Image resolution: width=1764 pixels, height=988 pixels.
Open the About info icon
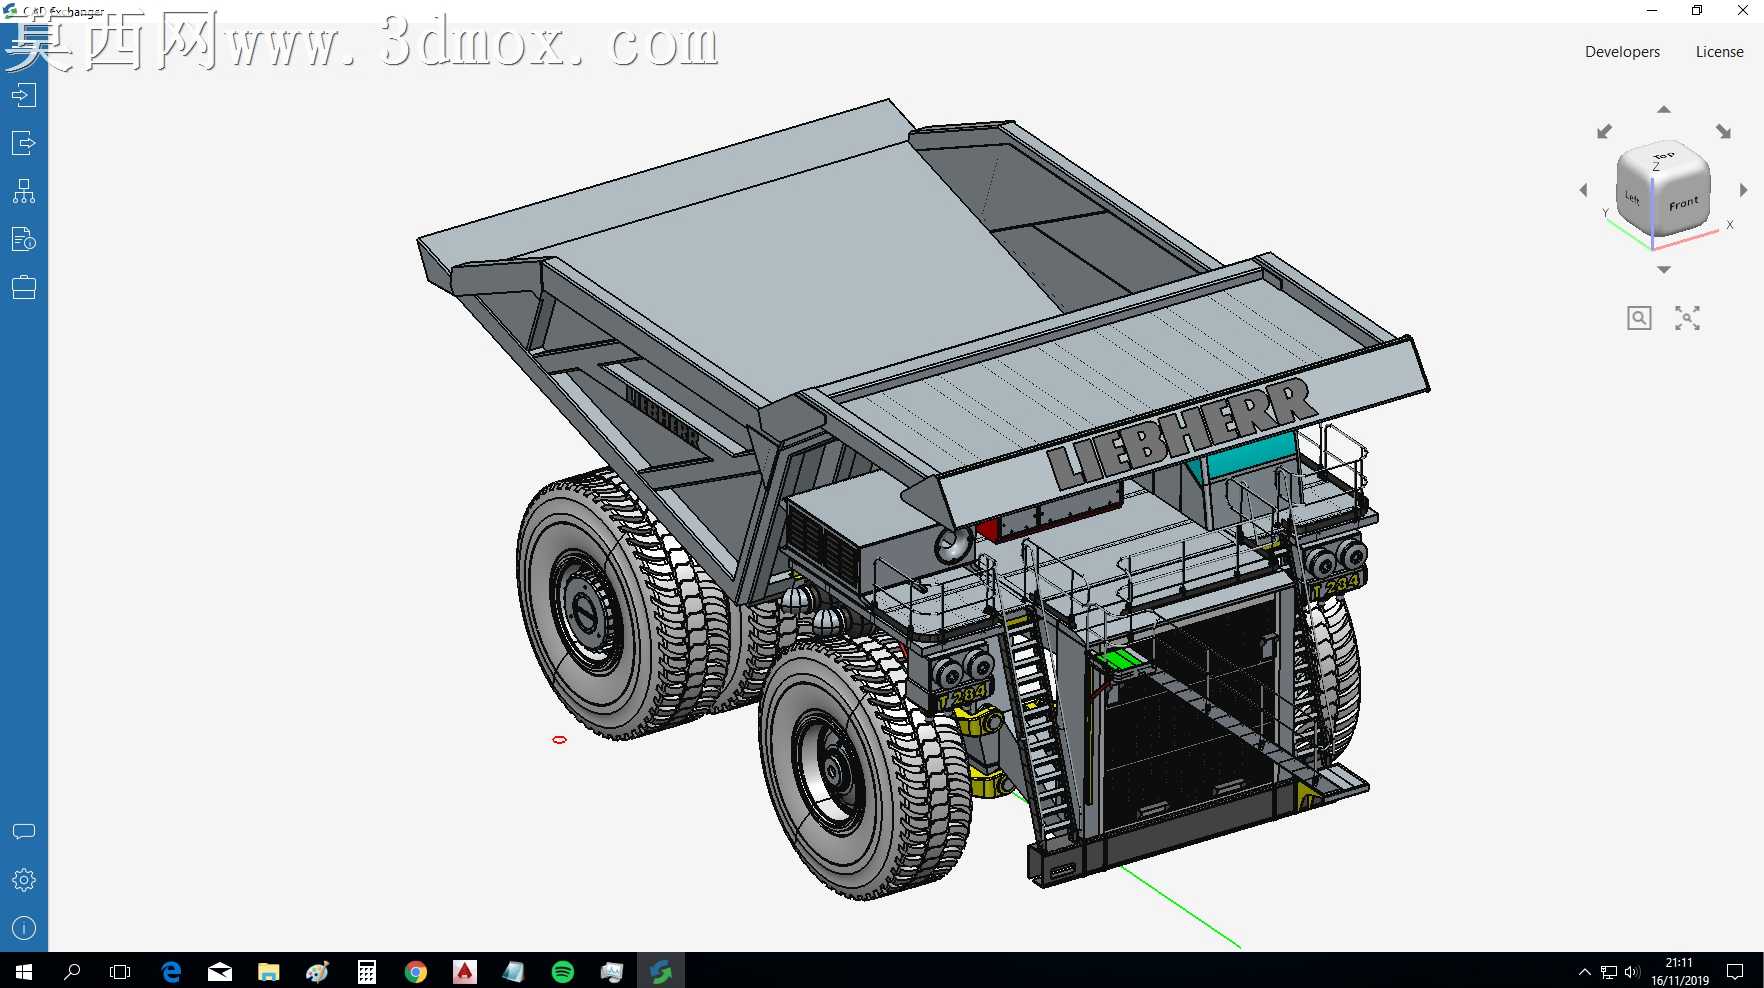(24, 928)
